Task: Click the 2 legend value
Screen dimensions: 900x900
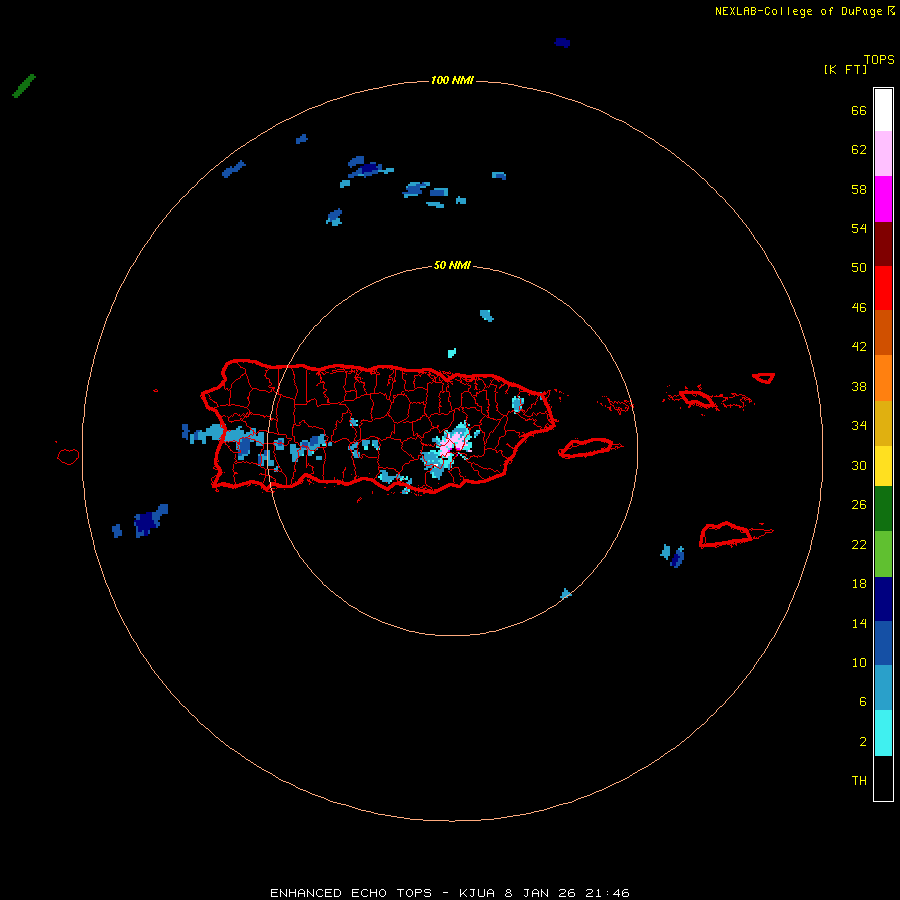Action: tap(863, 742)
